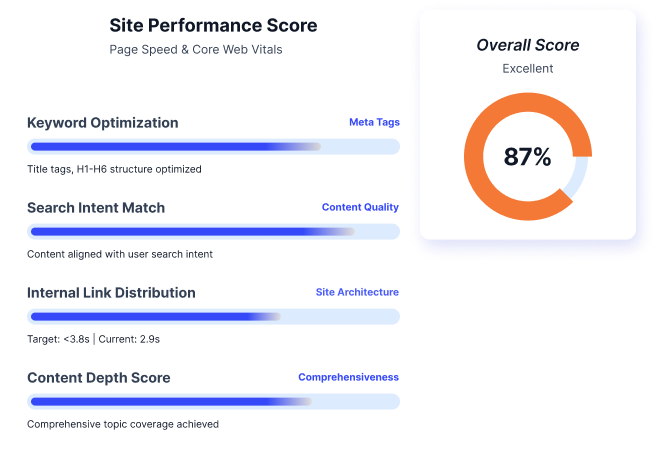Click the Excellent rating label

(x=527, y=69)
